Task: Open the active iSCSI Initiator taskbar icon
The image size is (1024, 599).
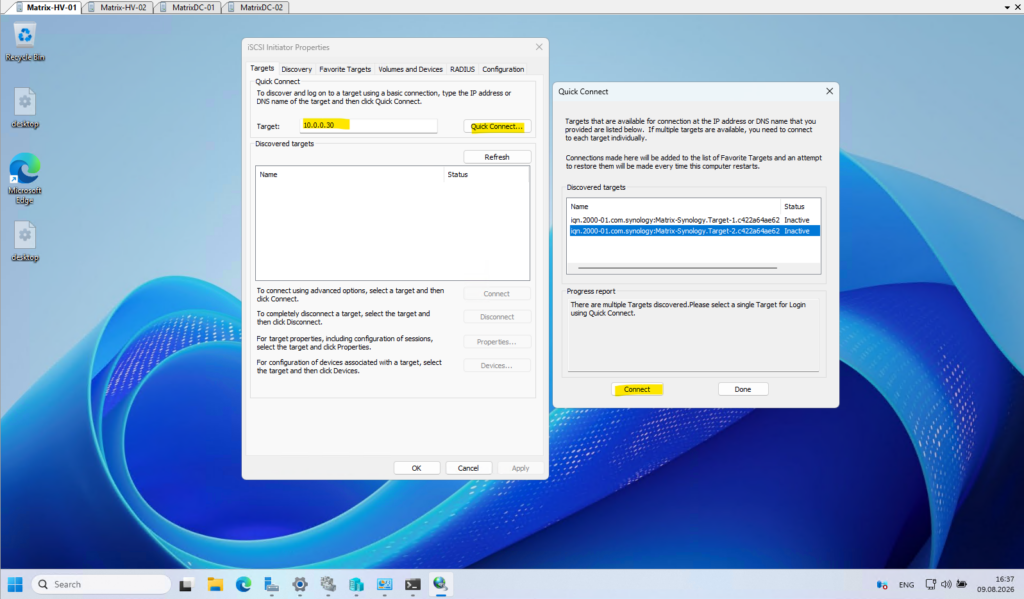Action: click(441, 585)
